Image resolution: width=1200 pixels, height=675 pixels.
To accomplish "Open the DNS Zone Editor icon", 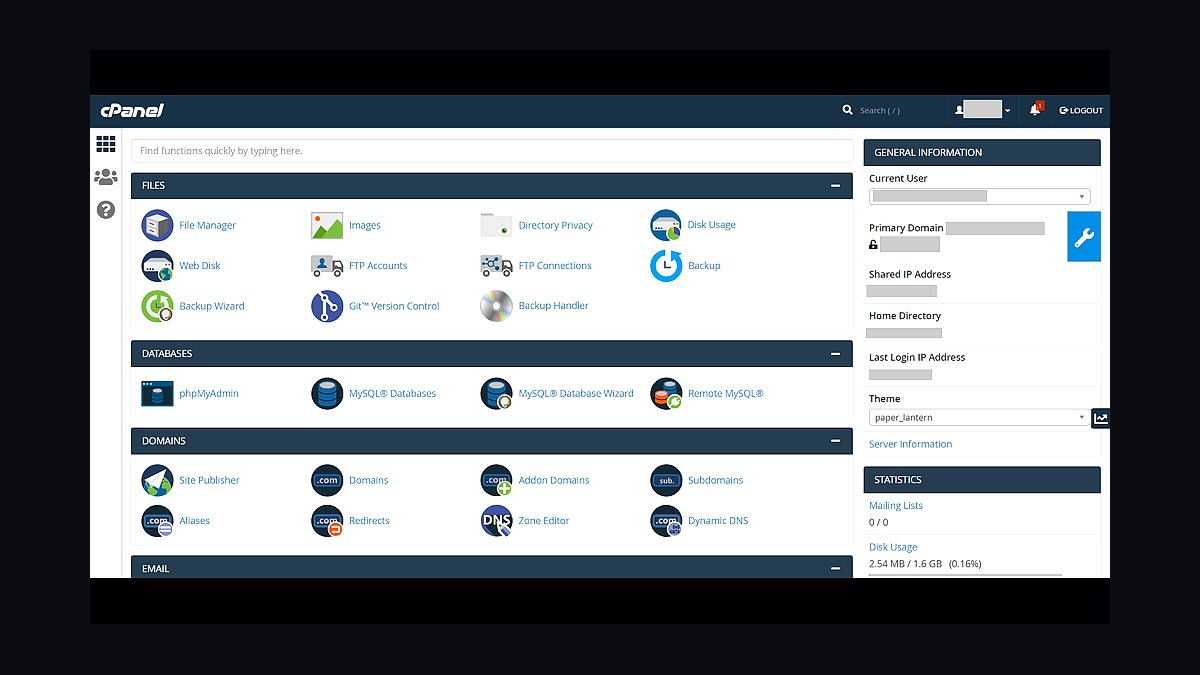I will [496, 521].
